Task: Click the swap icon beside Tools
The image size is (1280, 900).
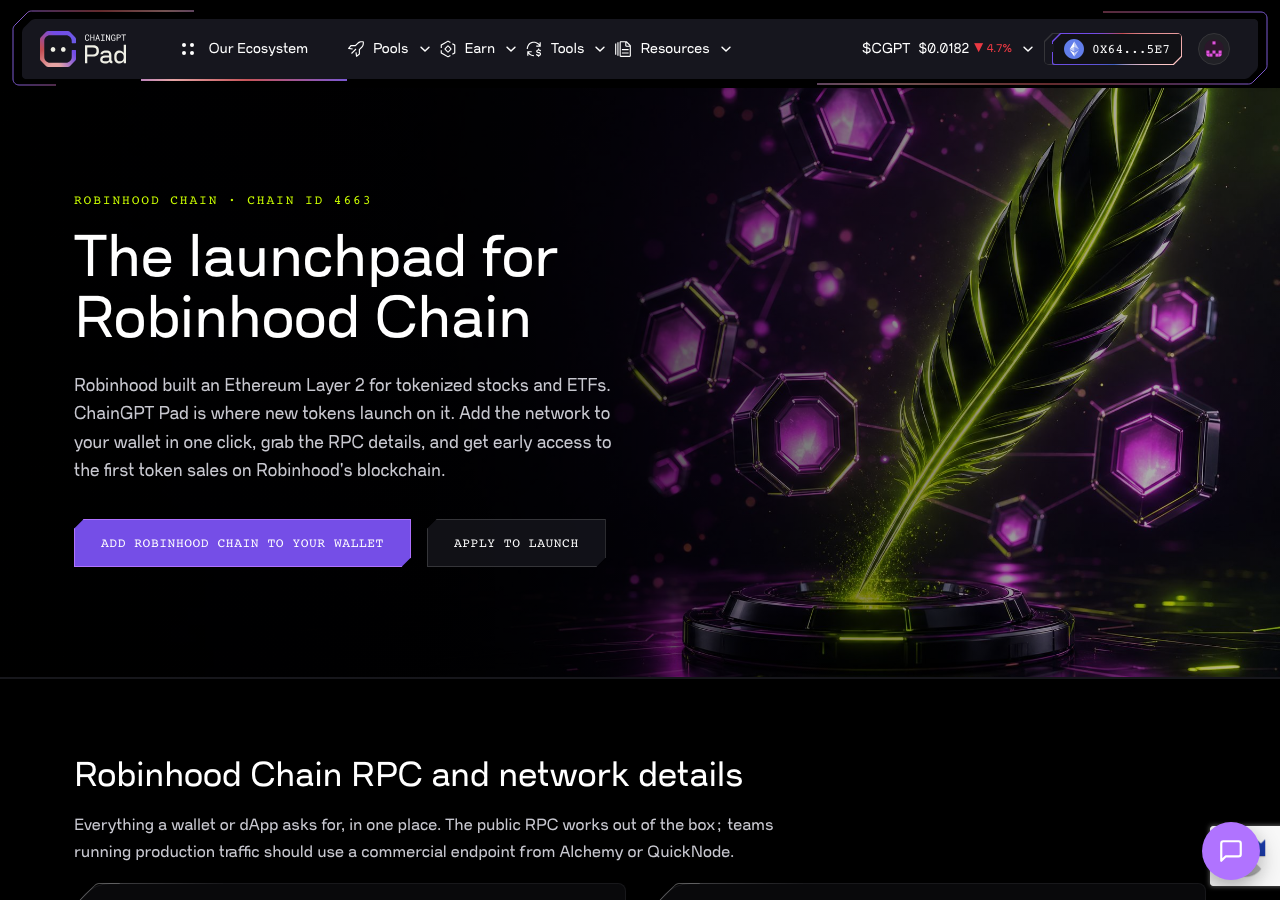Action: pyautogui.click(x=534, y=49)
